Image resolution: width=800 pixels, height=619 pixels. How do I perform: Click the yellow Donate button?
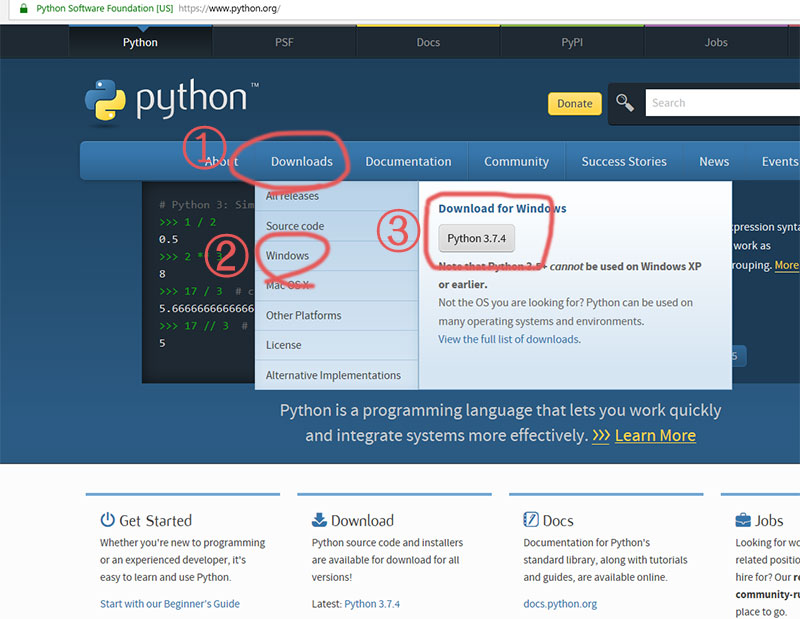(x=574, y=104)
